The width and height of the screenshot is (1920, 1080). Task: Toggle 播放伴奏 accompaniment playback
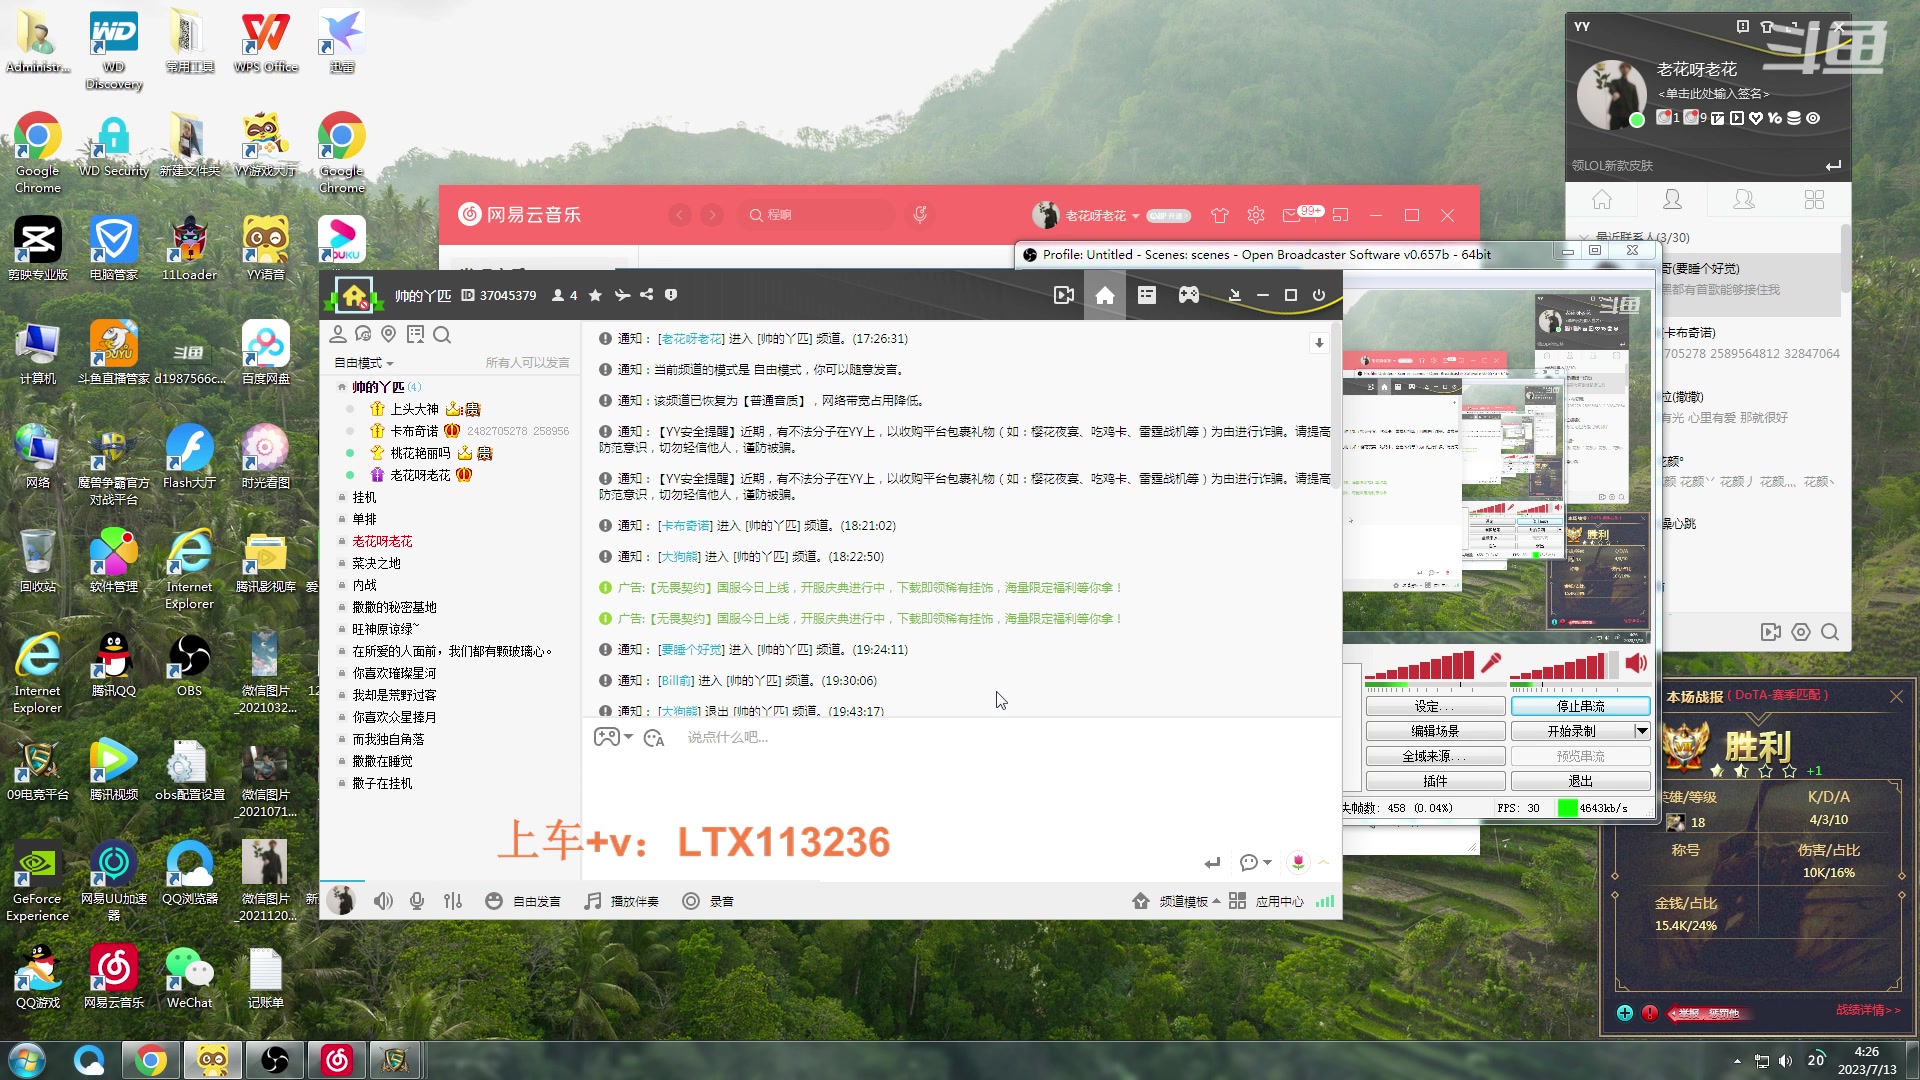pyautogui.click(x=622, y=901)
